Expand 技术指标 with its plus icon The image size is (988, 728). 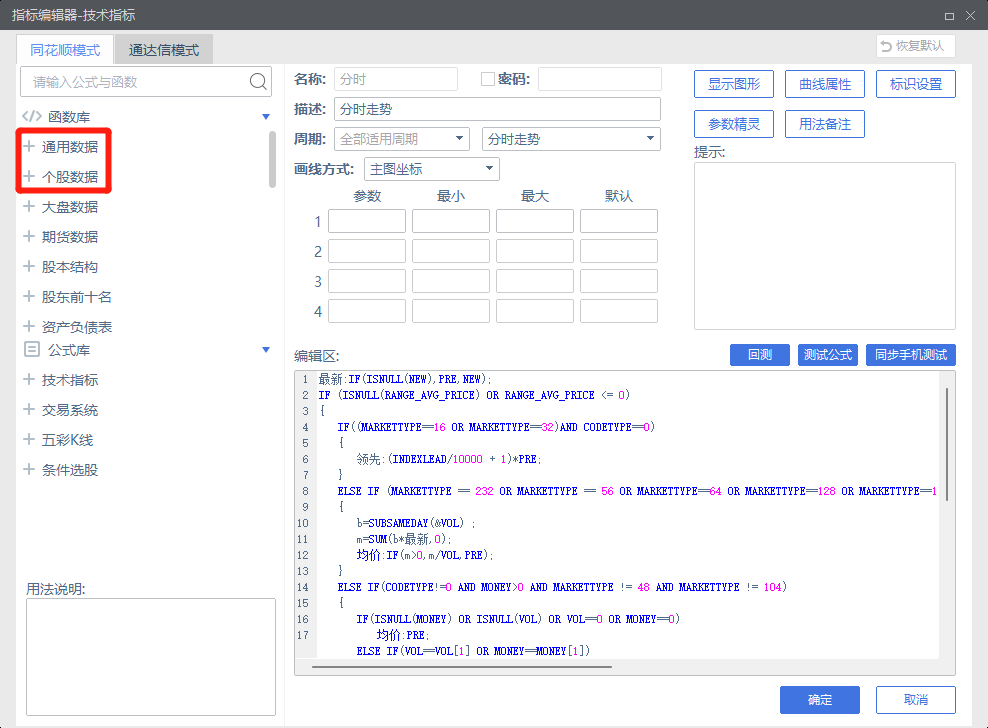click(29, 380)
